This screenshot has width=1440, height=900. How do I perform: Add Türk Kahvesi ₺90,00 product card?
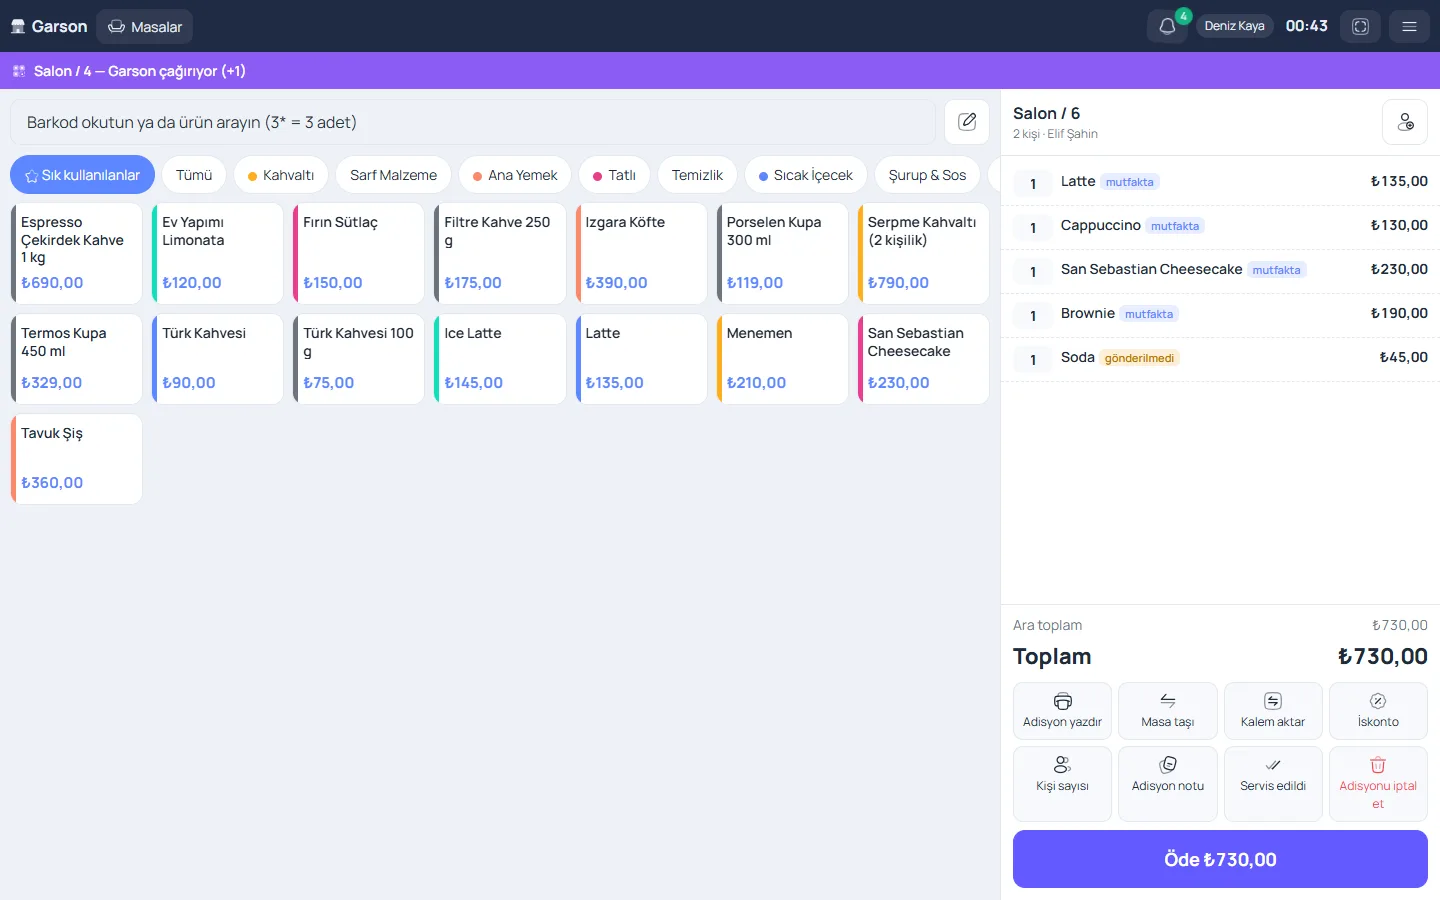[x=218, y=359]
